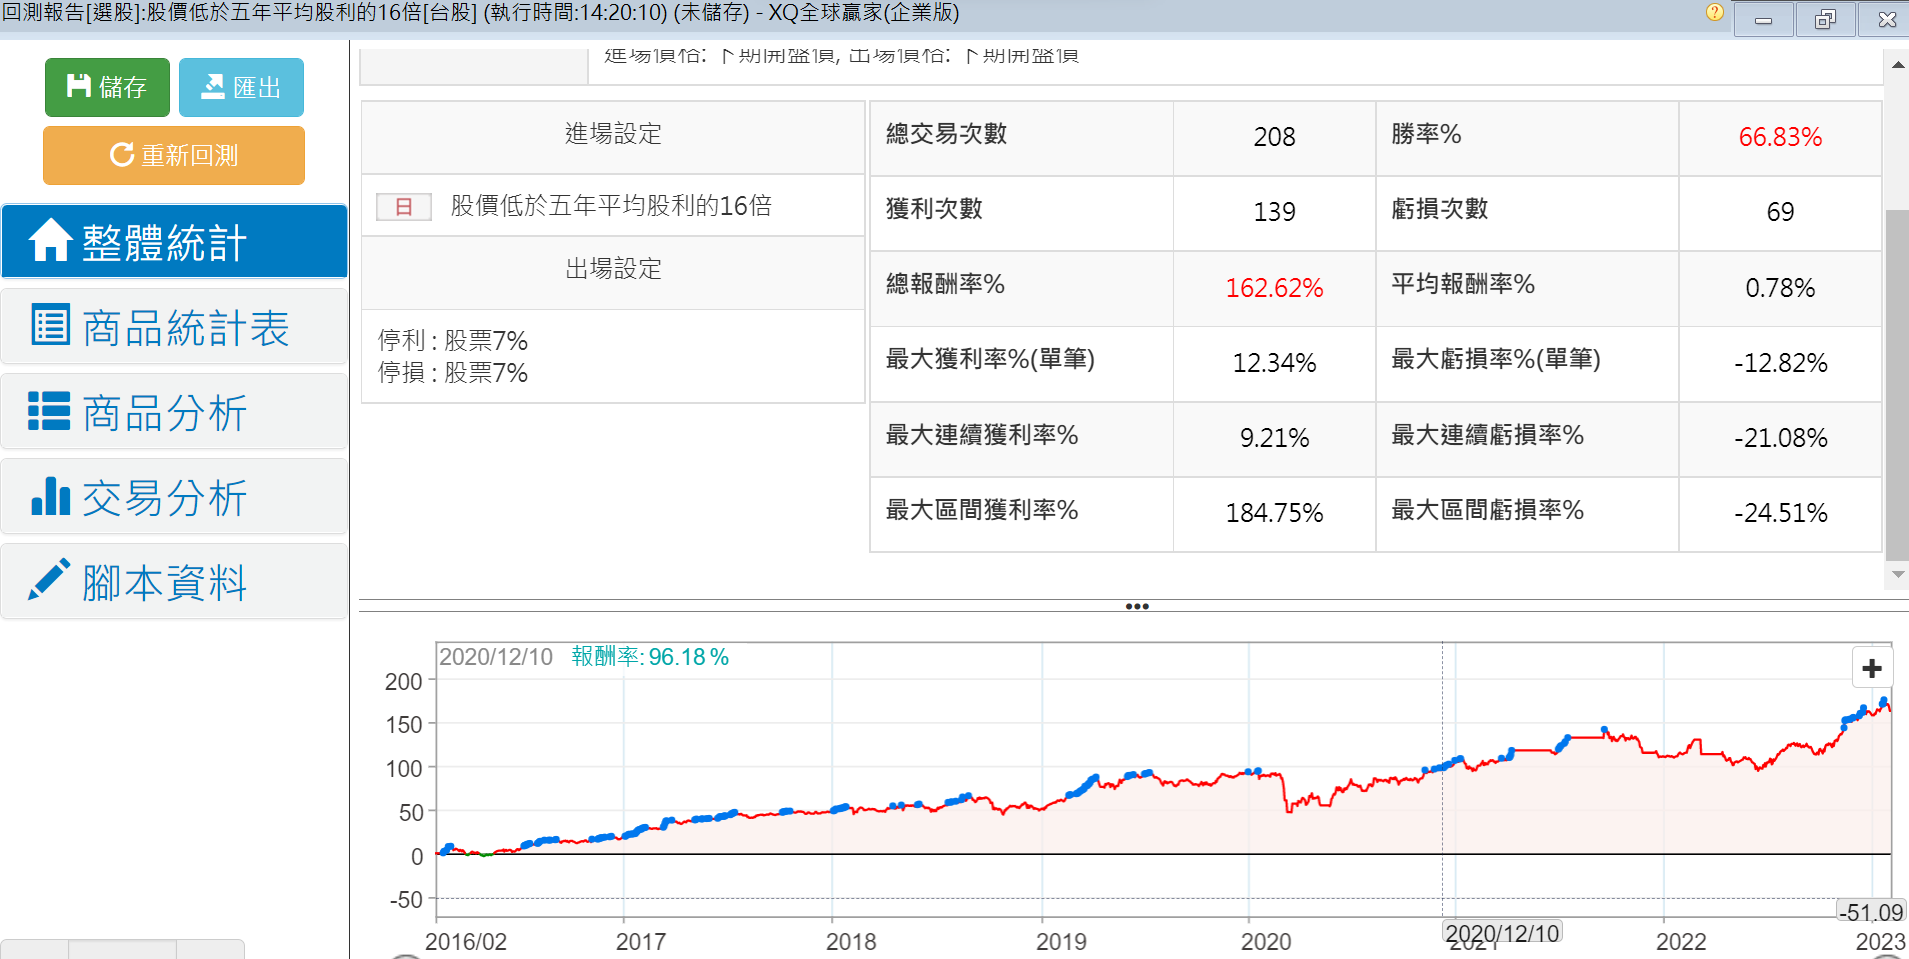
Task: Switch to the 商品統計表 tab
Action: click(174, 328)
